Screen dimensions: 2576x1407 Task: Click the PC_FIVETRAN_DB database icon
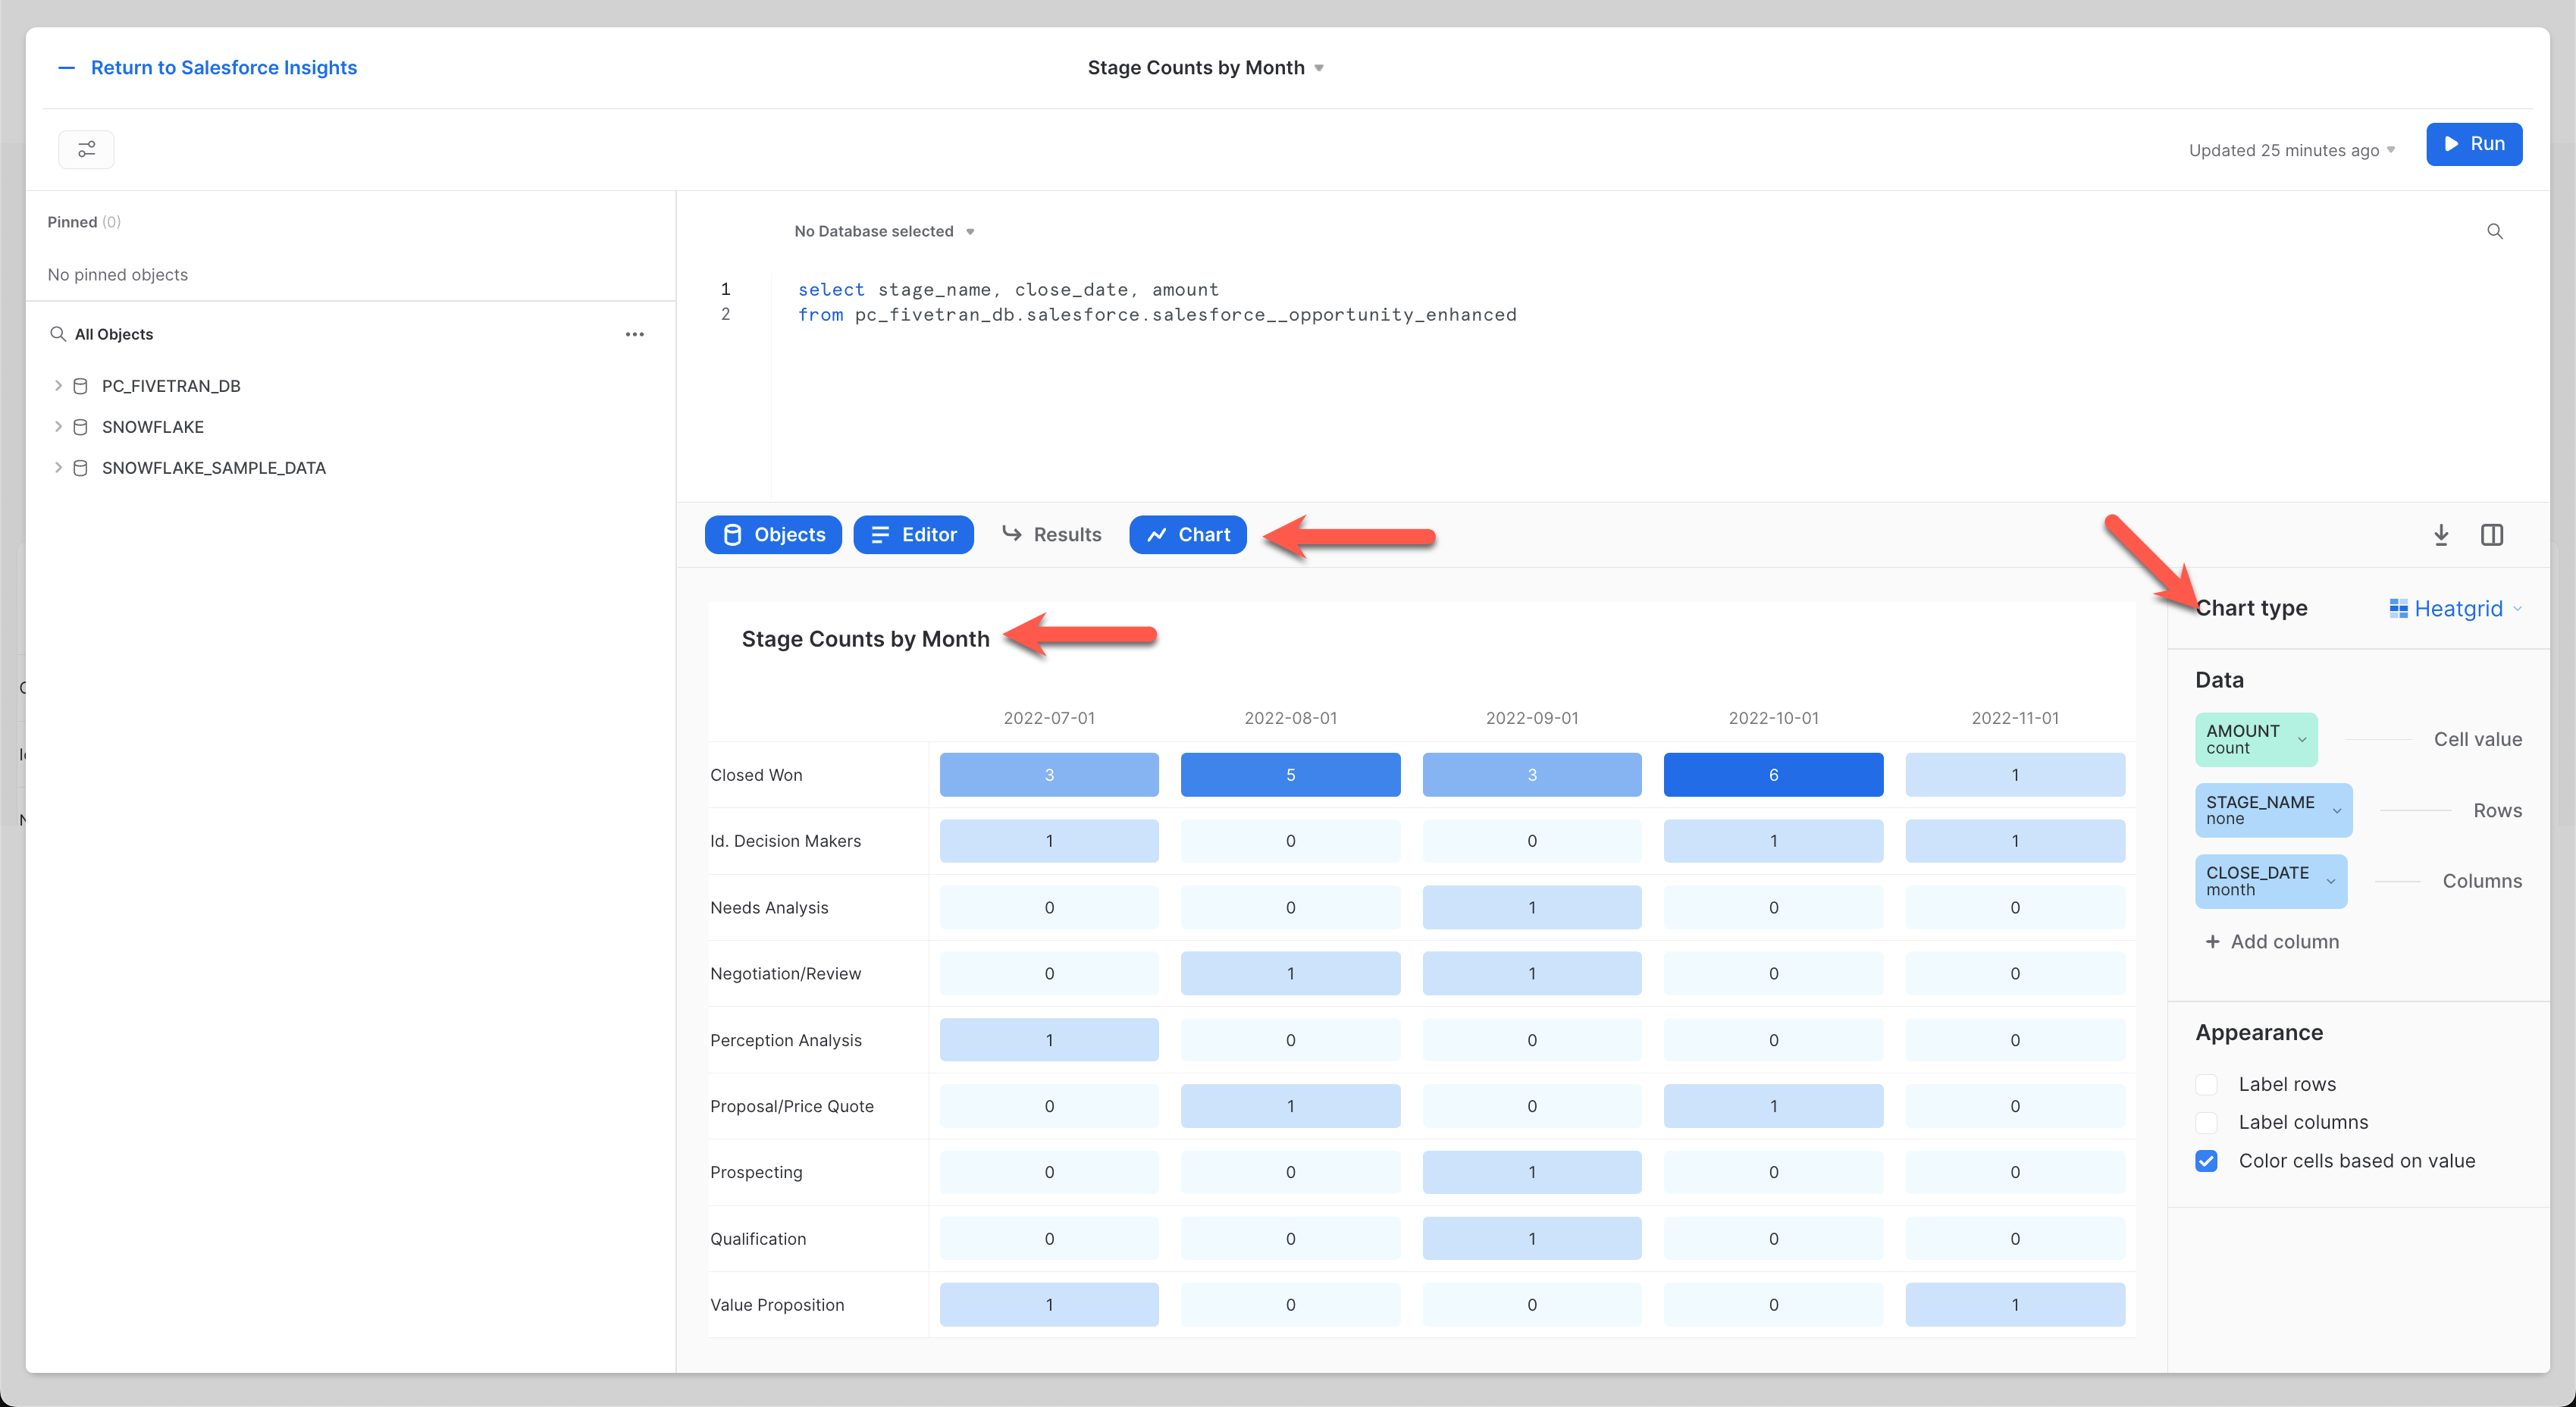tap(81, 385)
